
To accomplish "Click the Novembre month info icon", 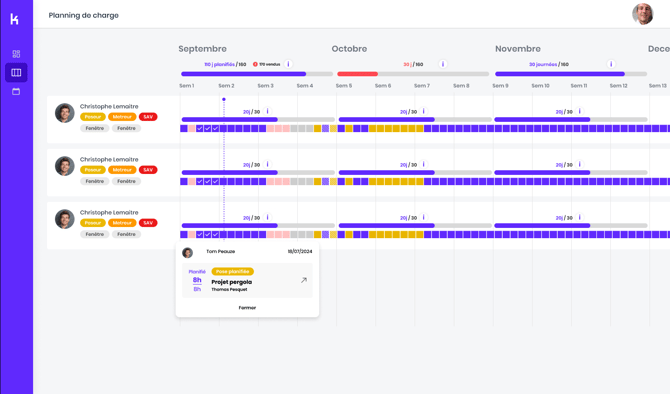I will click(x=611, y=64).
